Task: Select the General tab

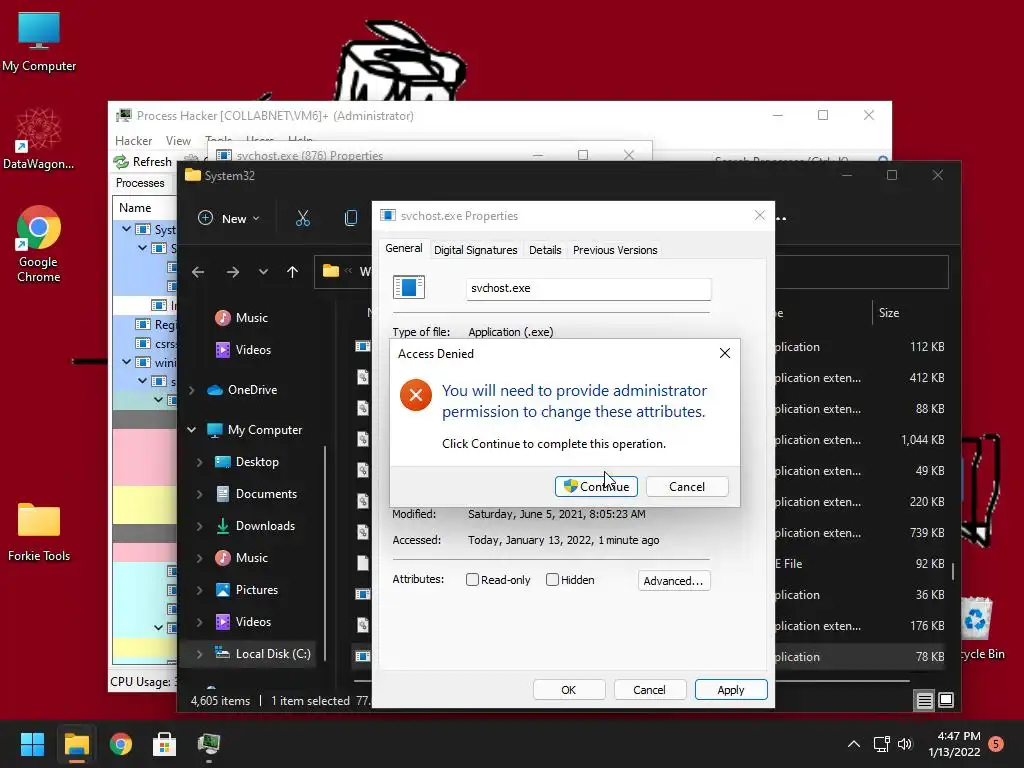Action: [404, 249]
